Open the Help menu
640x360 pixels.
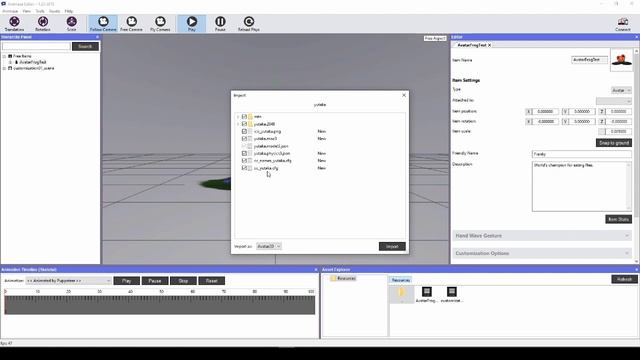[x=69, y=11]
